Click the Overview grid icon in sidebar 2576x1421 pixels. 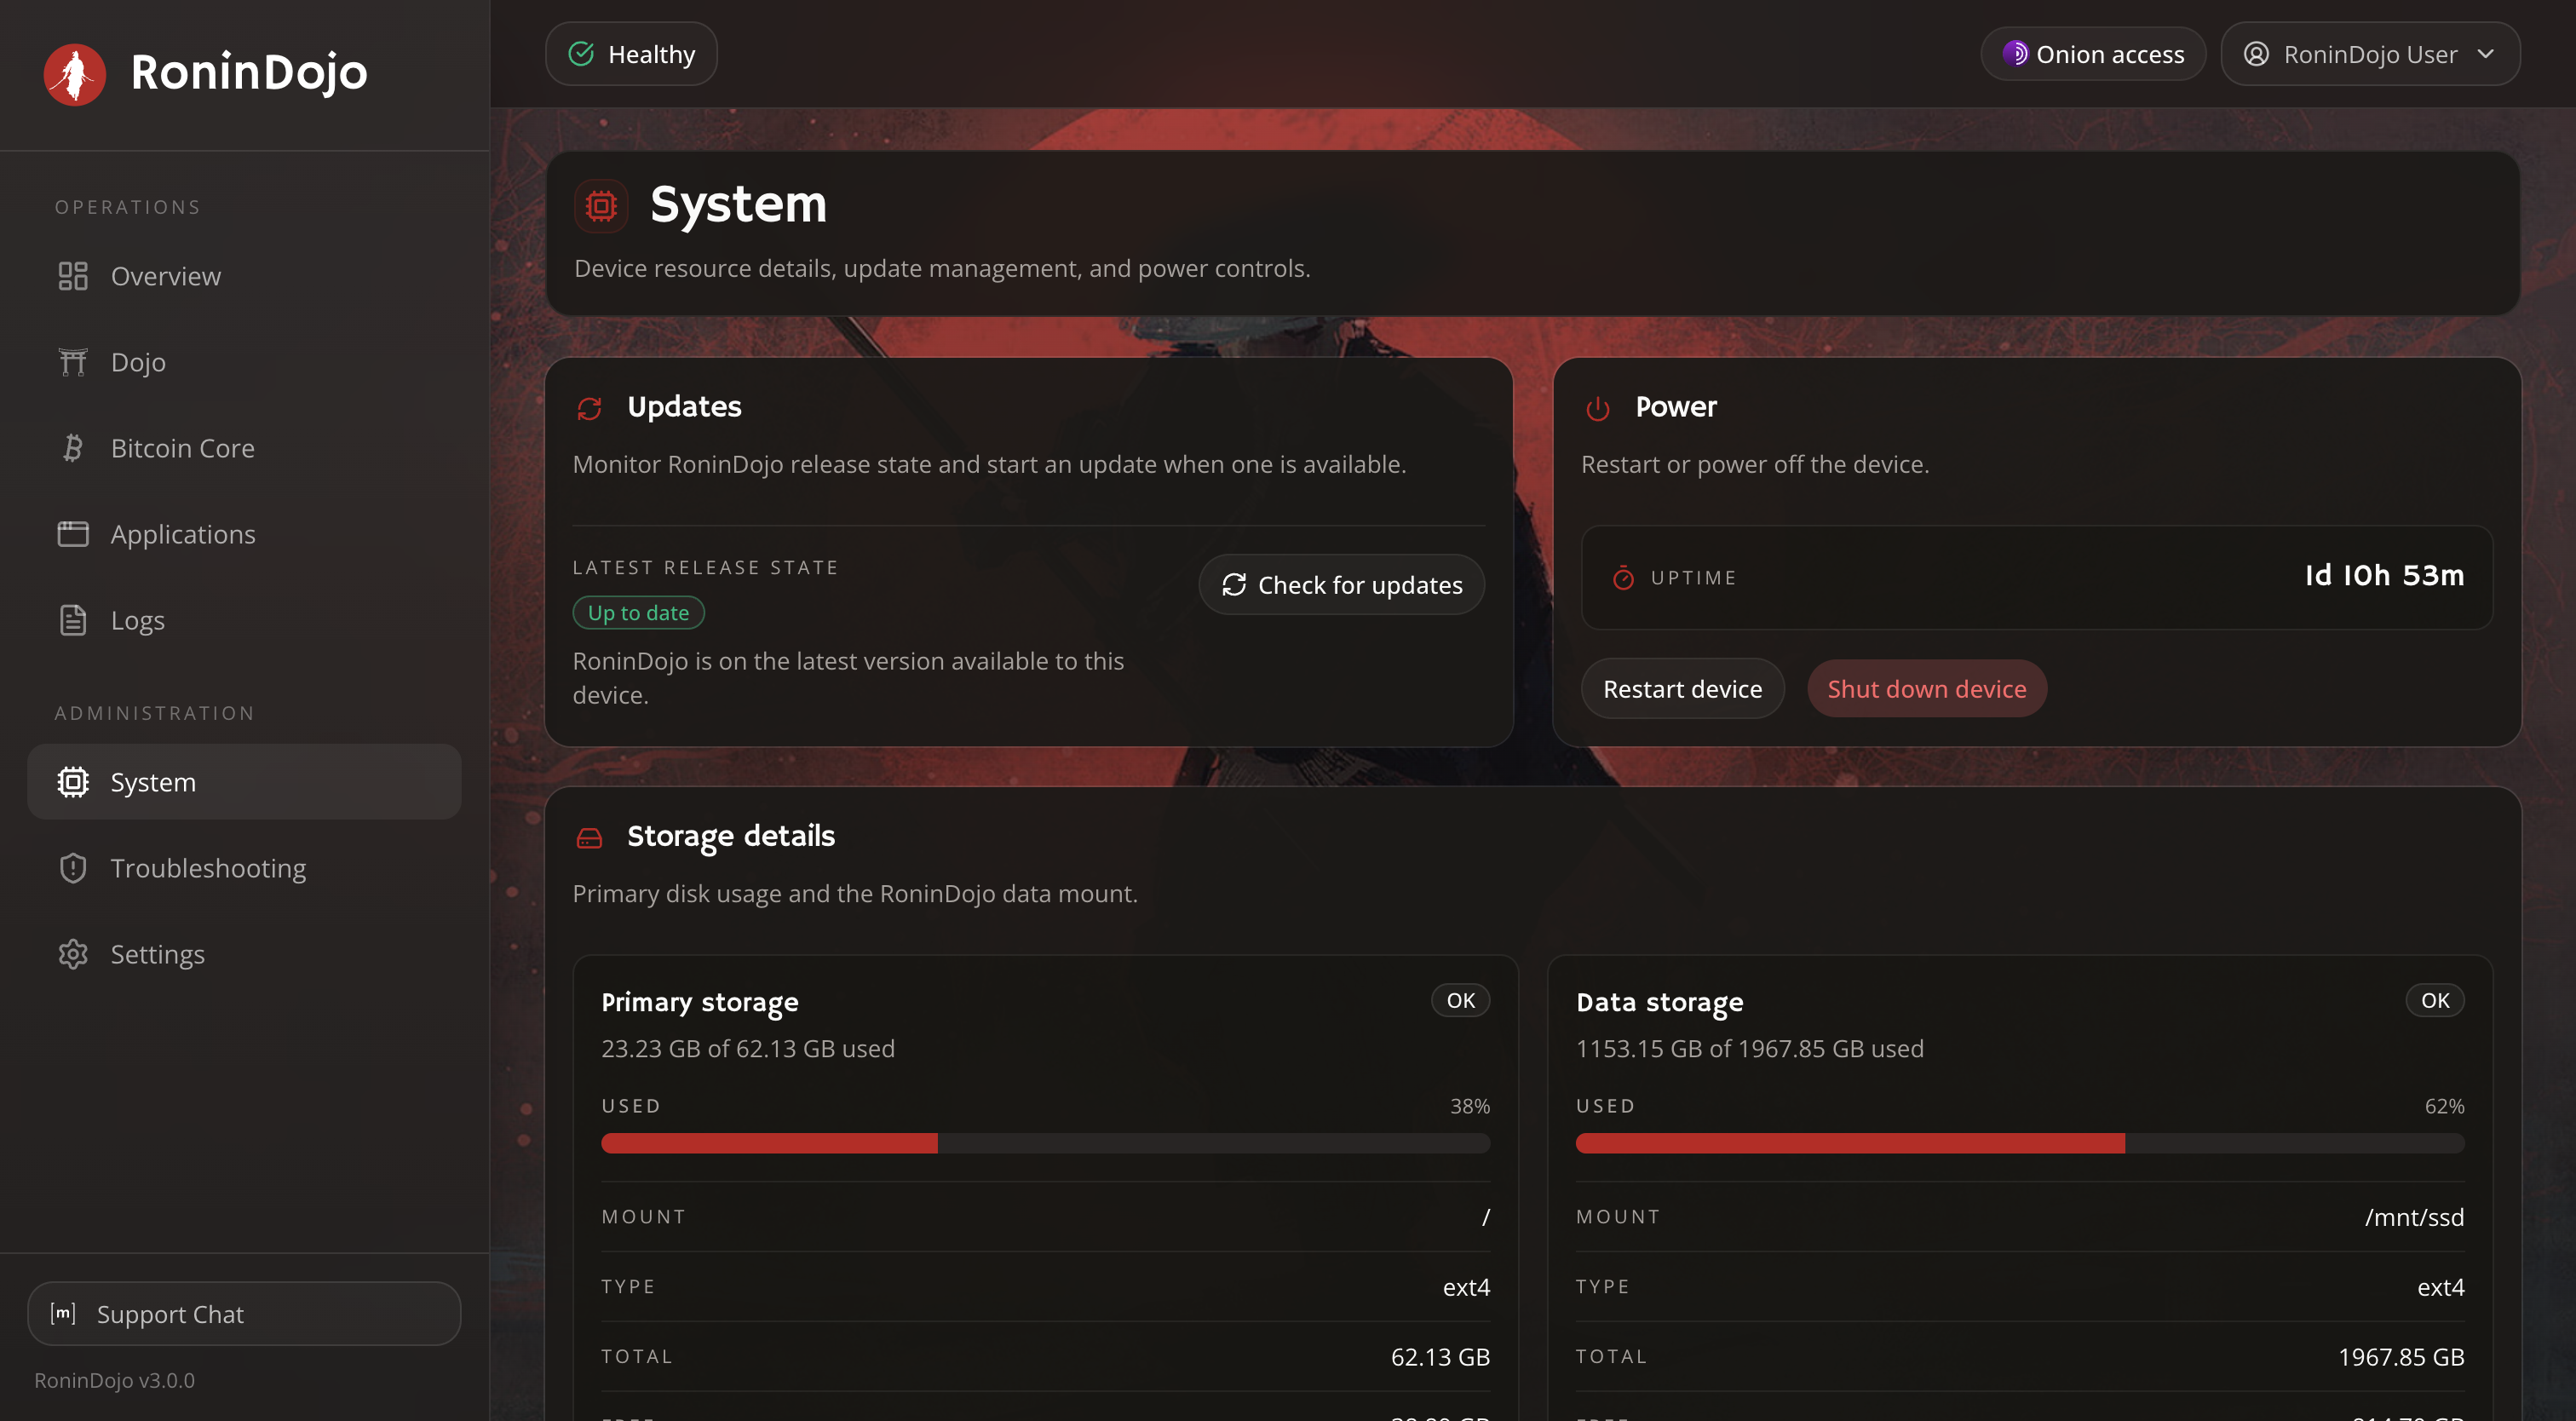(x=73, y=276)
